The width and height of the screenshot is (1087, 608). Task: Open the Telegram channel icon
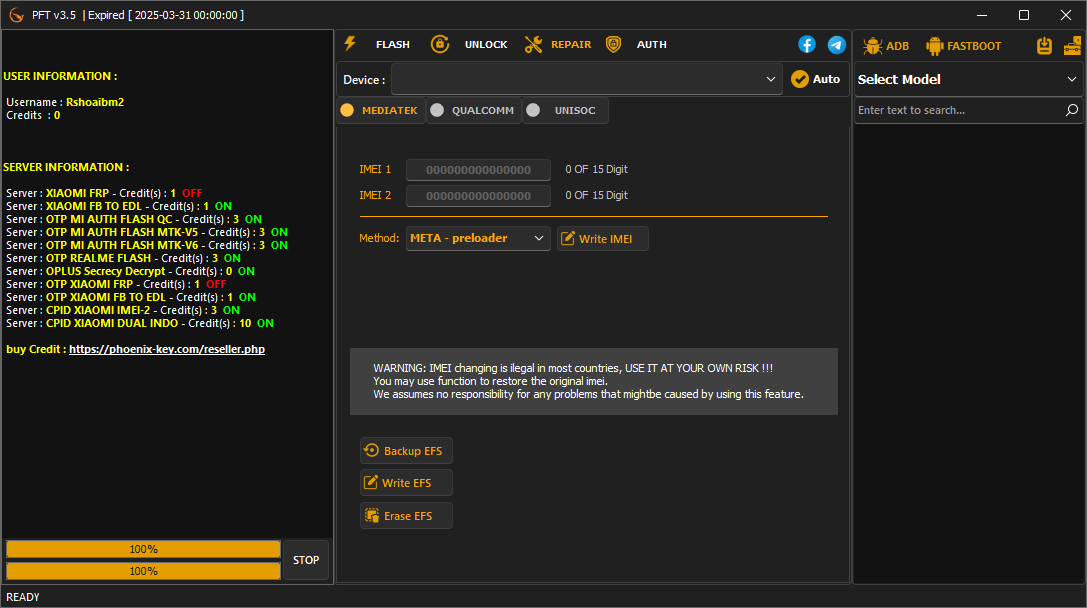click(837, 44)
